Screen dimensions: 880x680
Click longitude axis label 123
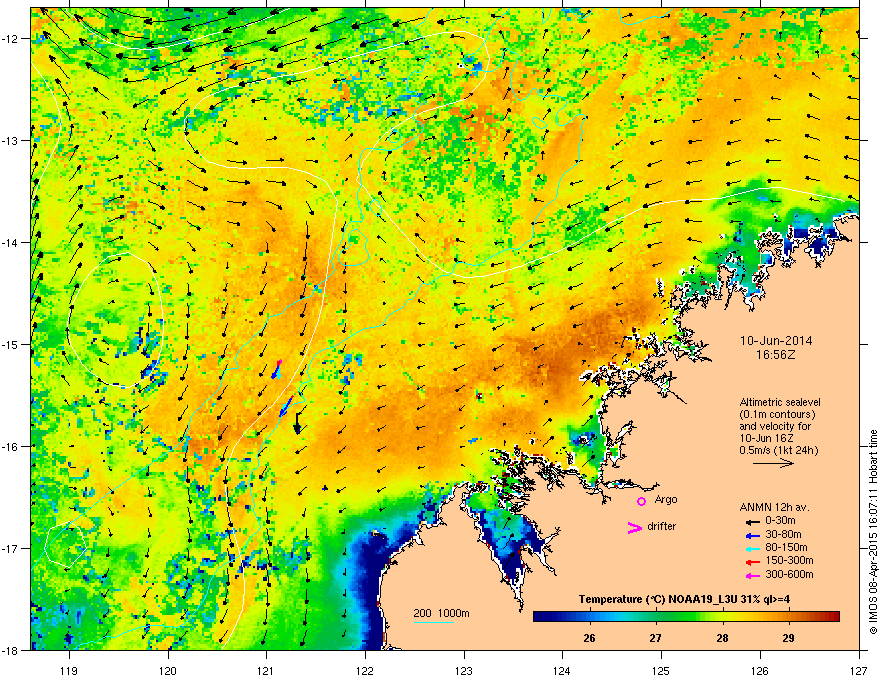[464, 670]
